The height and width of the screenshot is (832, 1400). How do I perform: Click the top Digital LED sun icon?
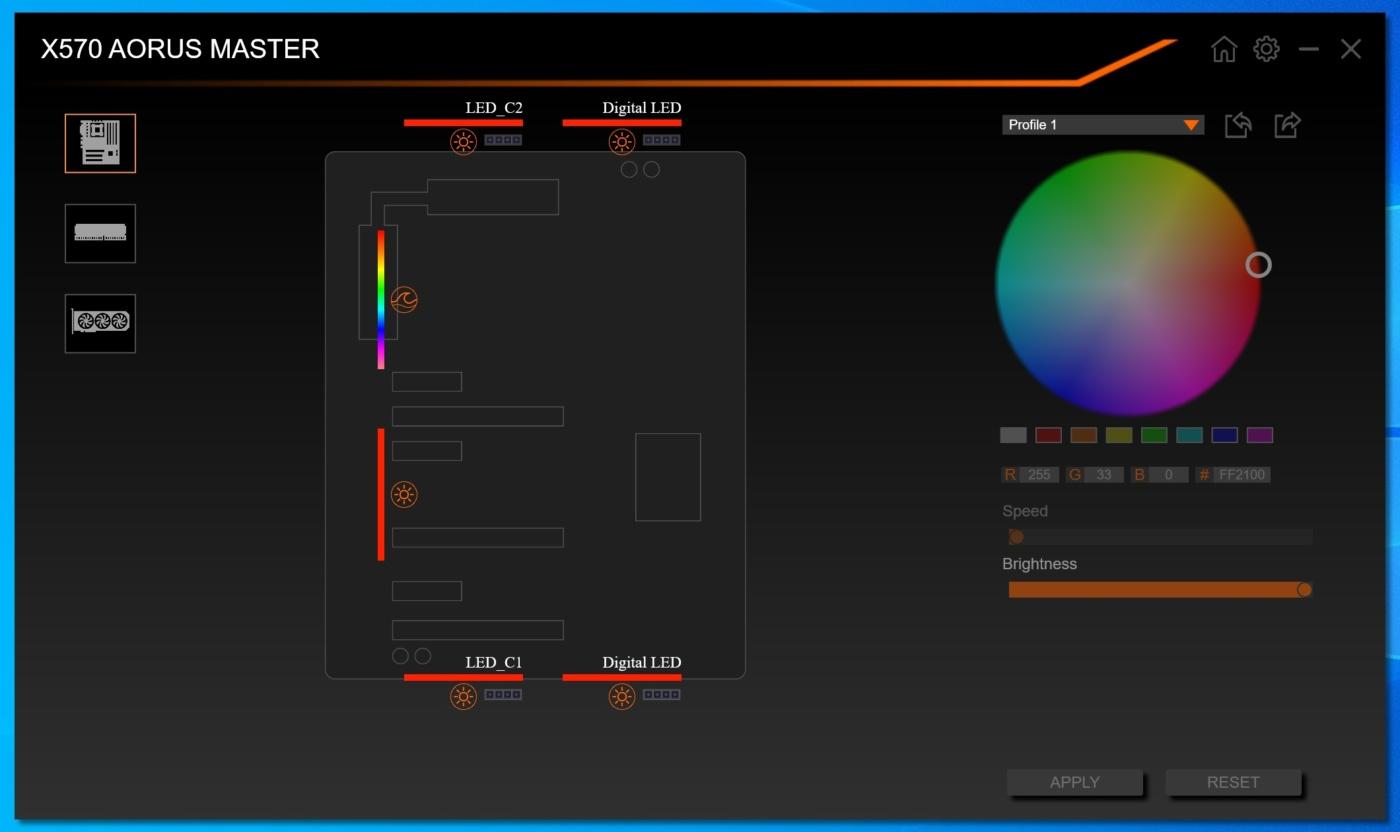[x=621, y=141]
